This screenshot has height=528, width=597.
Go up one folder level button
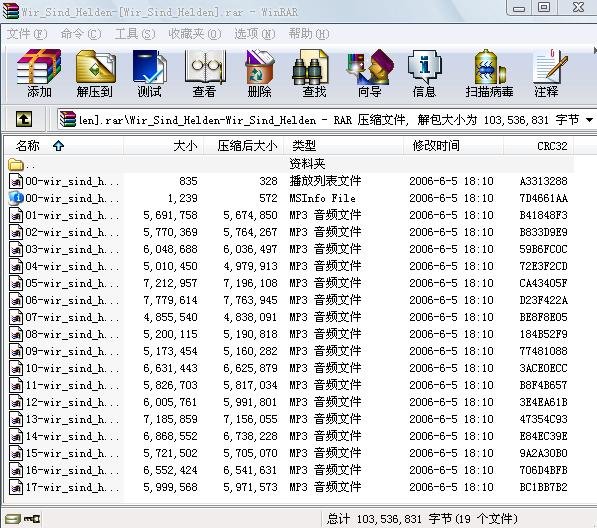coord(24,120)
